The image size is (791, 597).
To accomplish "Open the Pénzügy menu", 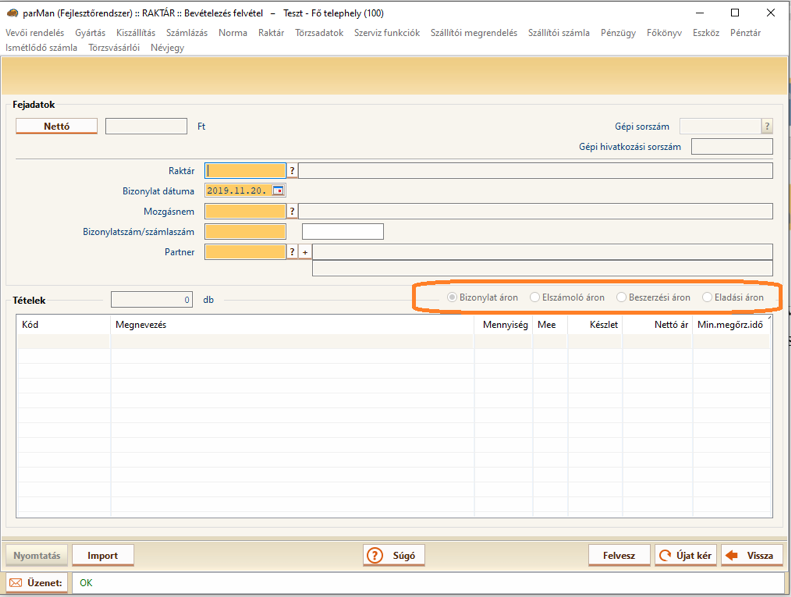I will point(618,33).
